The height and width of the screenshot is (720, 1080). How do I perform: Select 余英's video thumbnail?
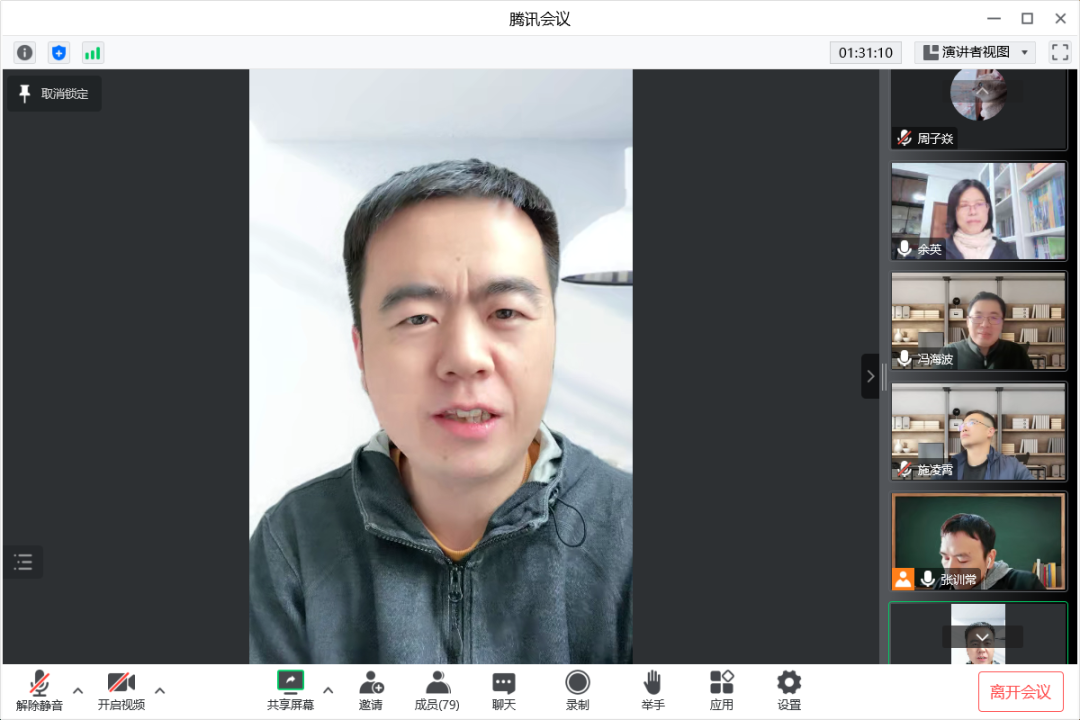(978, 211)
